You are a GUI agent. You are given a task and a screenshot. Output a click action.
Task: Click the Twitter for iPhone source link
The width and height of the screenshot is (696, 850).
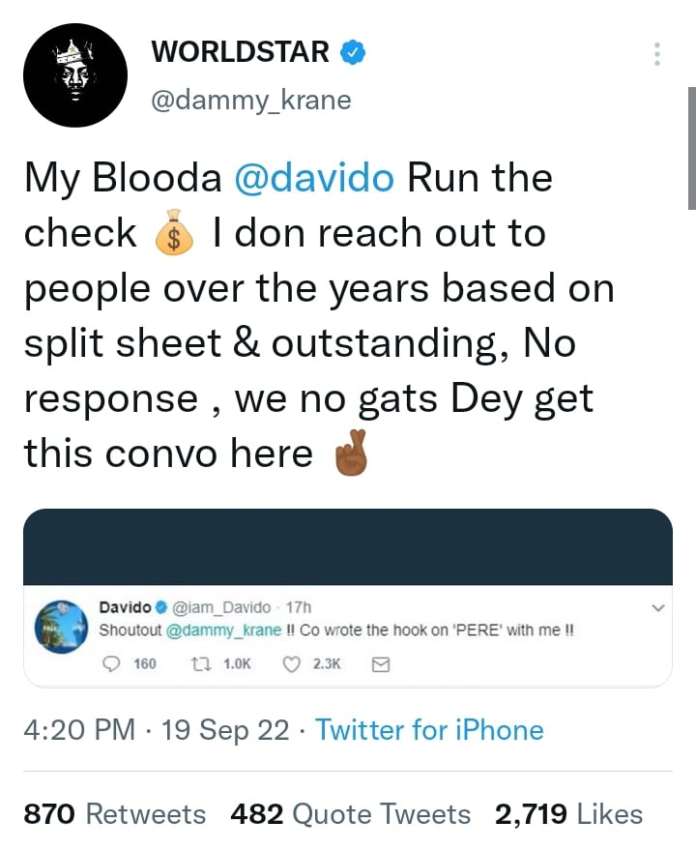pos(429,730)
